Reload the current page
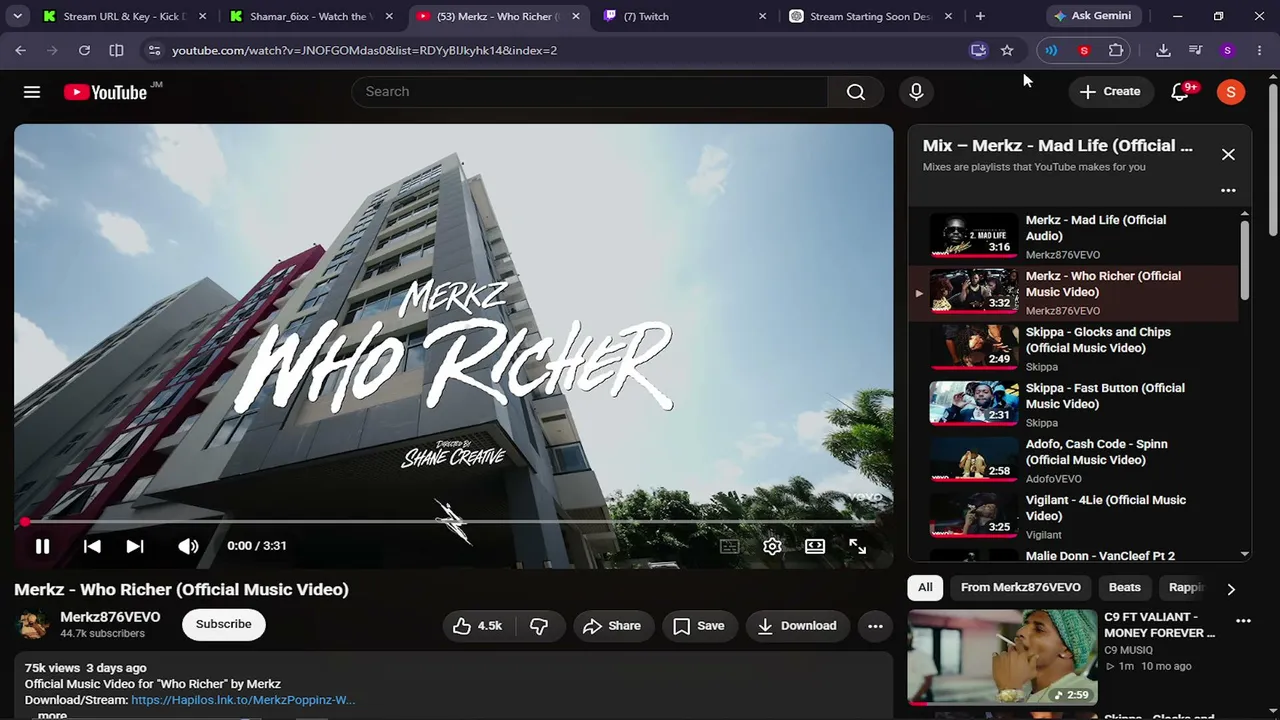1280x720 pixels. pos(84,50)
